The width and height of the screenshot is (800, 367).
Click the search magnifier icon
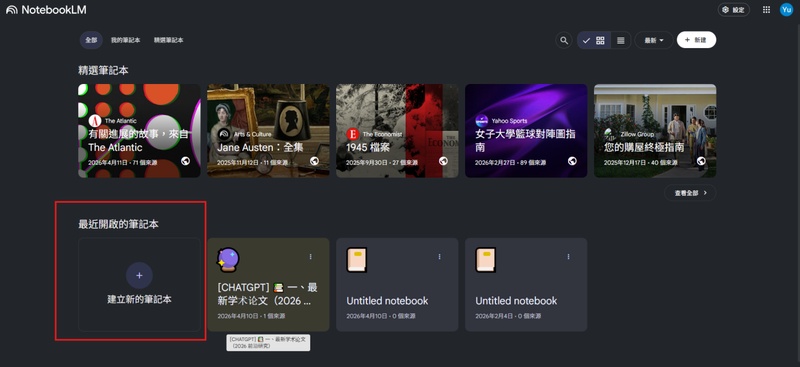coord(564,40)
